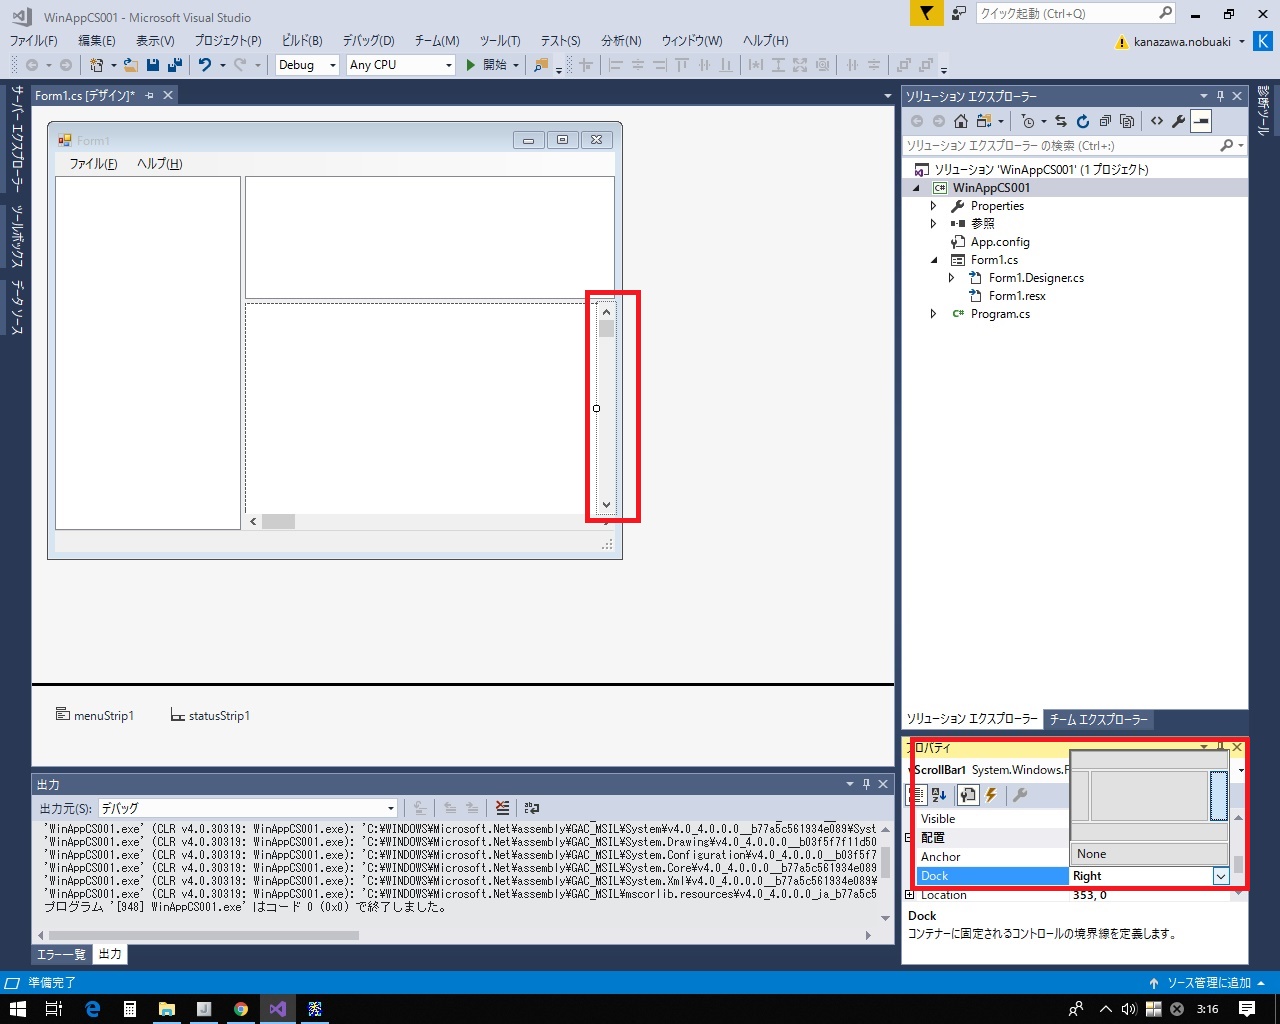Sort properties alphabetically

[940, 795]
